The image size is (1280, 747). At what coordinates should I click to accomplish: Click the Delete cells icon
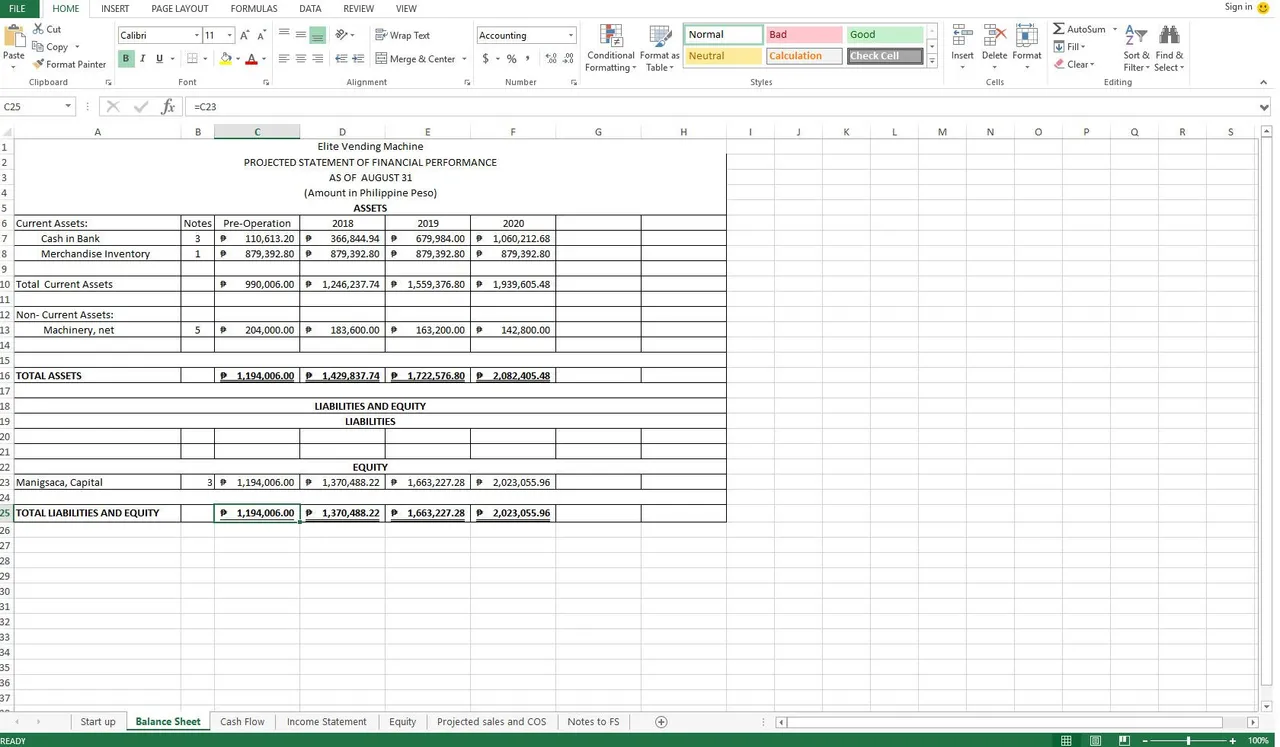click(x=994, y=37)
